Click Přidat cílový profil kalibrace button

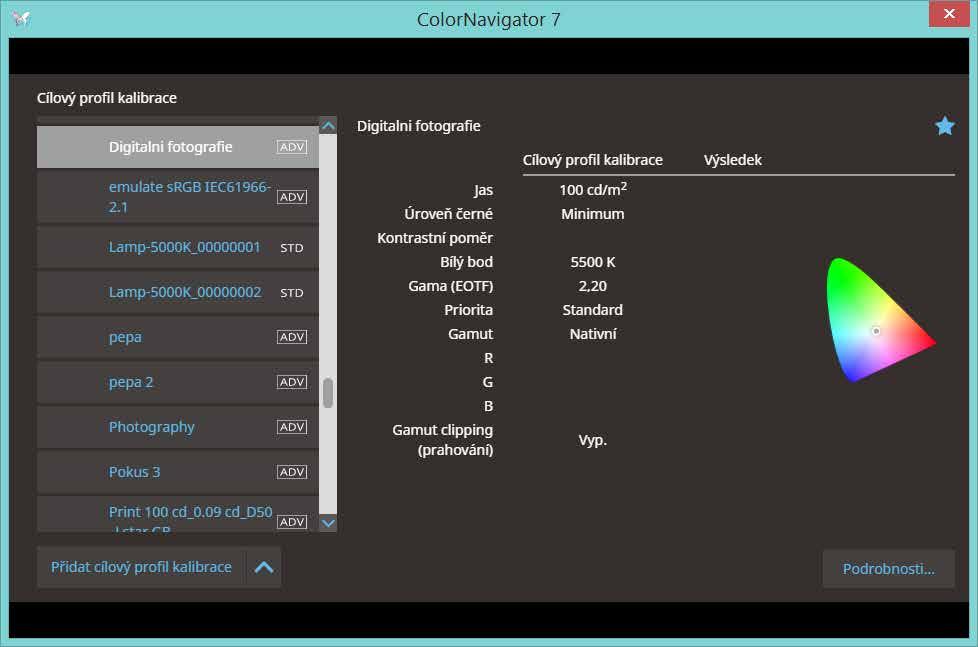(x=141, y=567)
